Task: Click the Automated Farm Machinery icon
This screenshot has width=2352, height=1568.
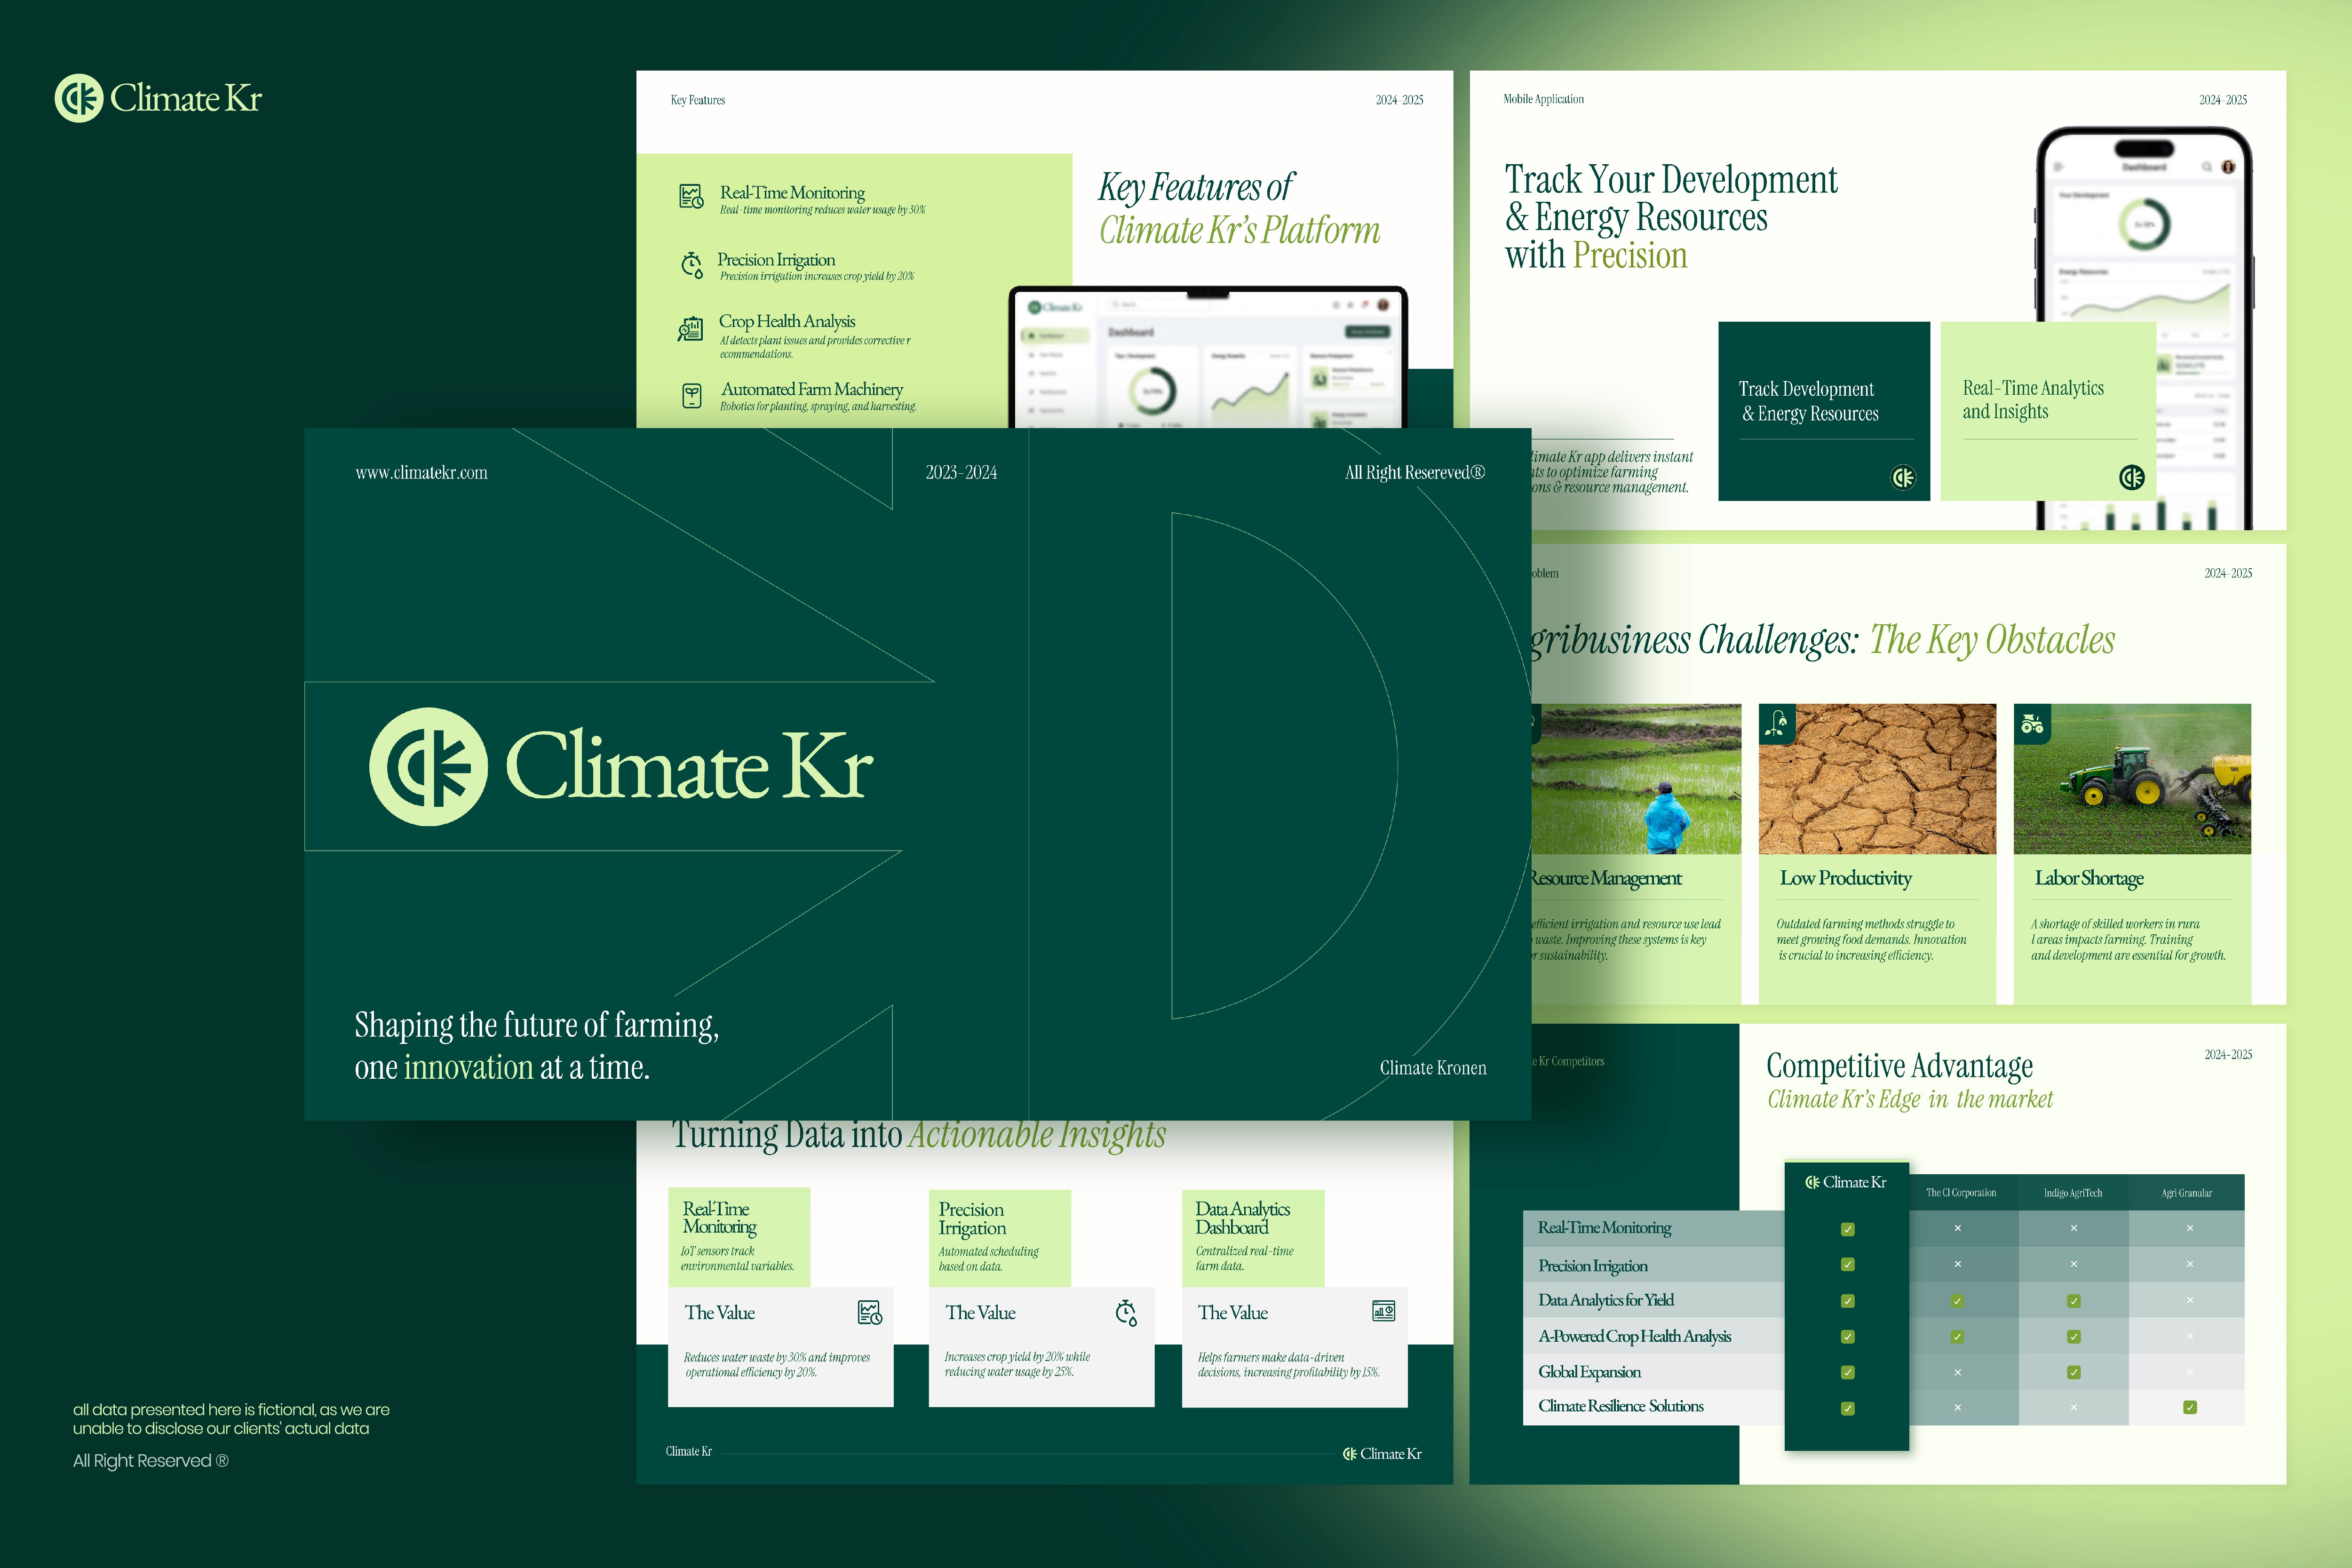Action: [x=692, y=396]
